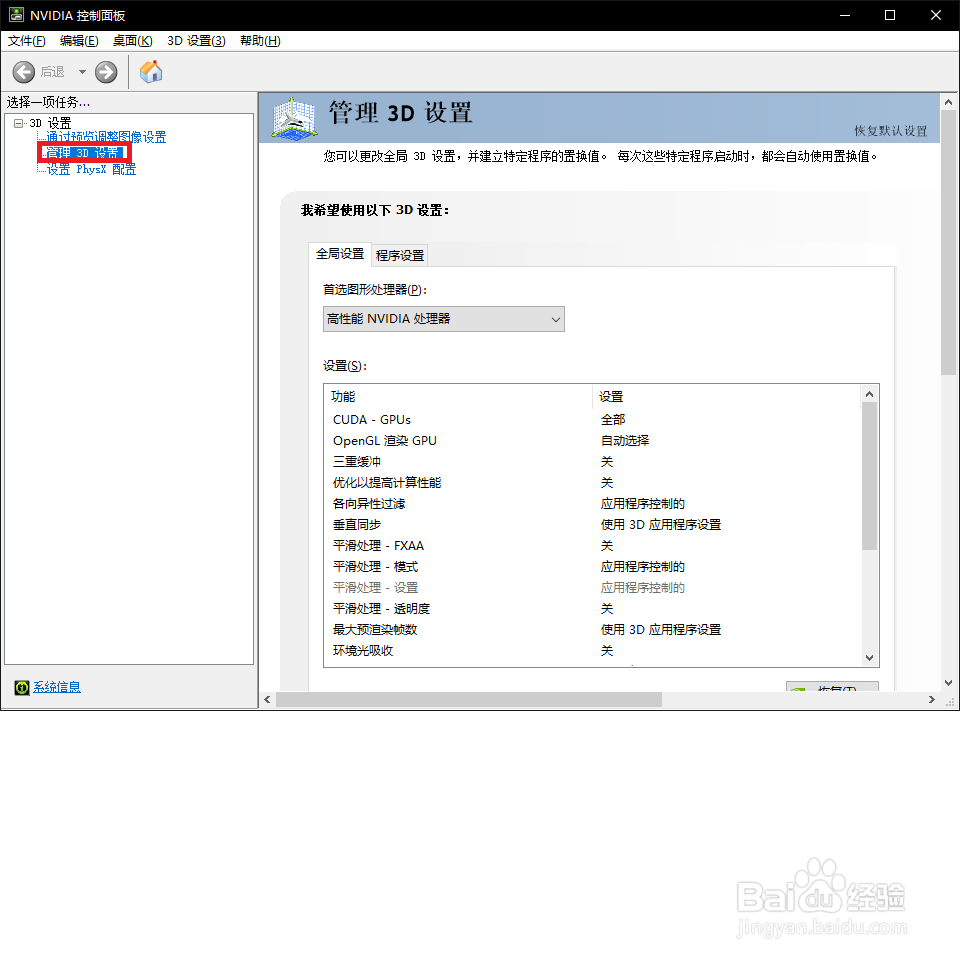Click the main panel vertical scrollbar thumb
Screen dimensions: 960x960
pos(948,242)
